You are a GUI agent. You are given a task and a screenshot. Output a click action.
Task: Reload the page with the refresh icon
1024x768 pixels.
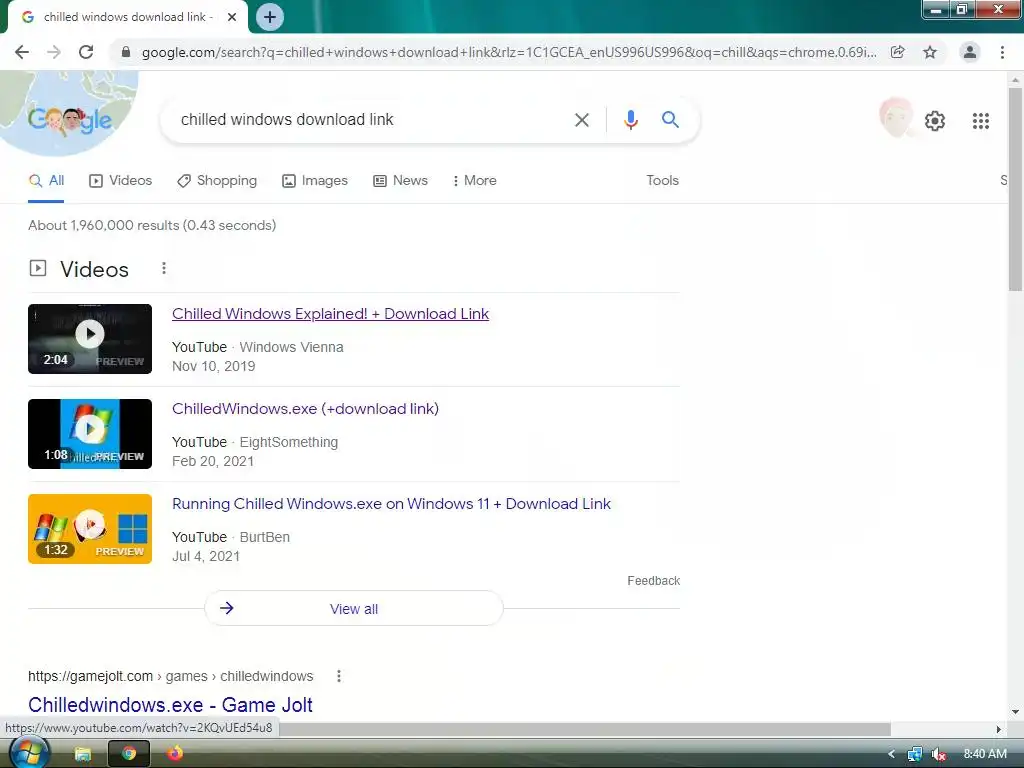pos(86,52)
